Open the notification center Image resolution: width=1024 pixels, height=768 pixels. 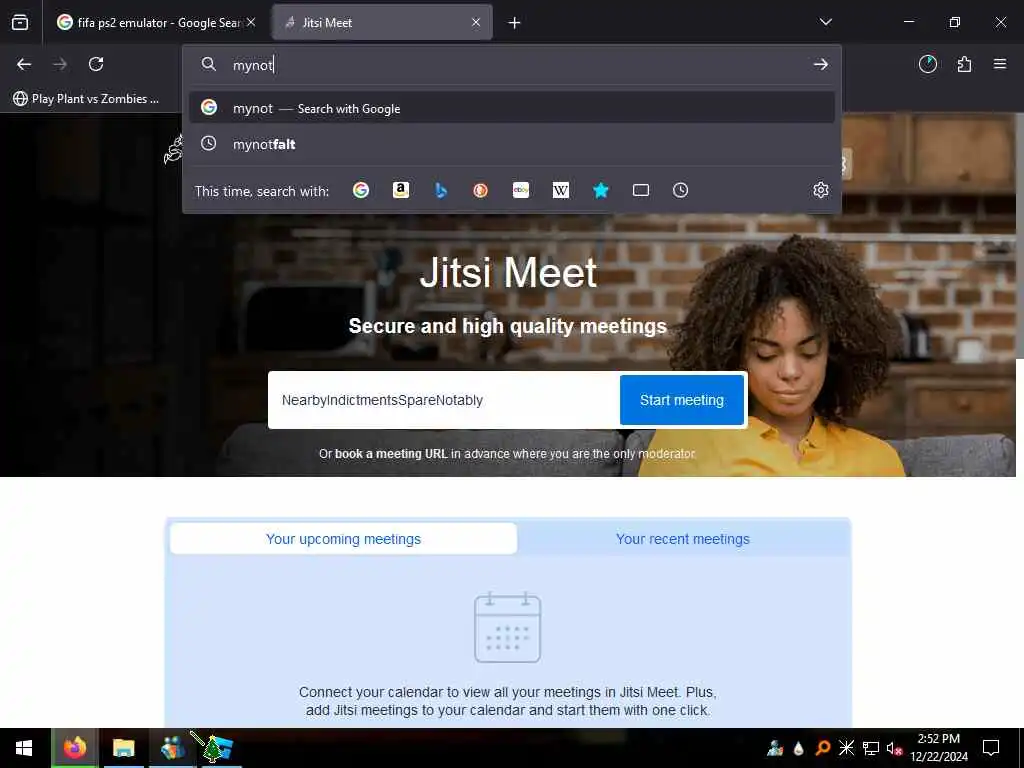pyautogui.click(x=991, y=748)
